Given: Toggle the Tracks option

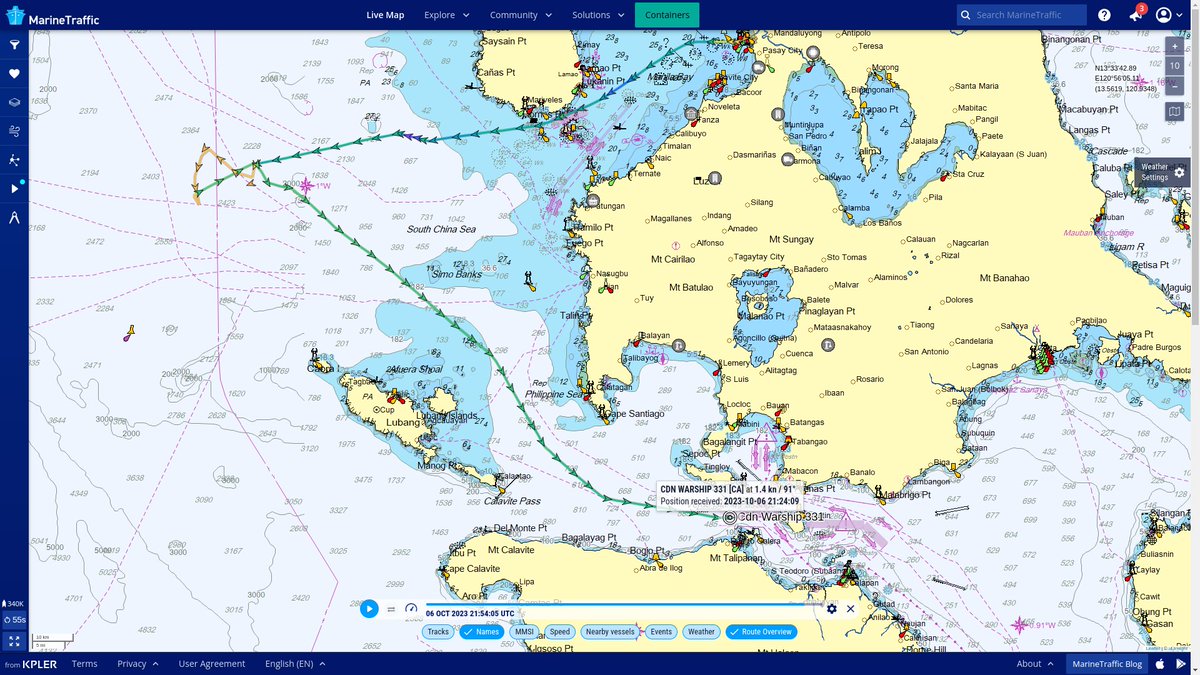Looking at the screenshot, I should click(x=438, y=632).
